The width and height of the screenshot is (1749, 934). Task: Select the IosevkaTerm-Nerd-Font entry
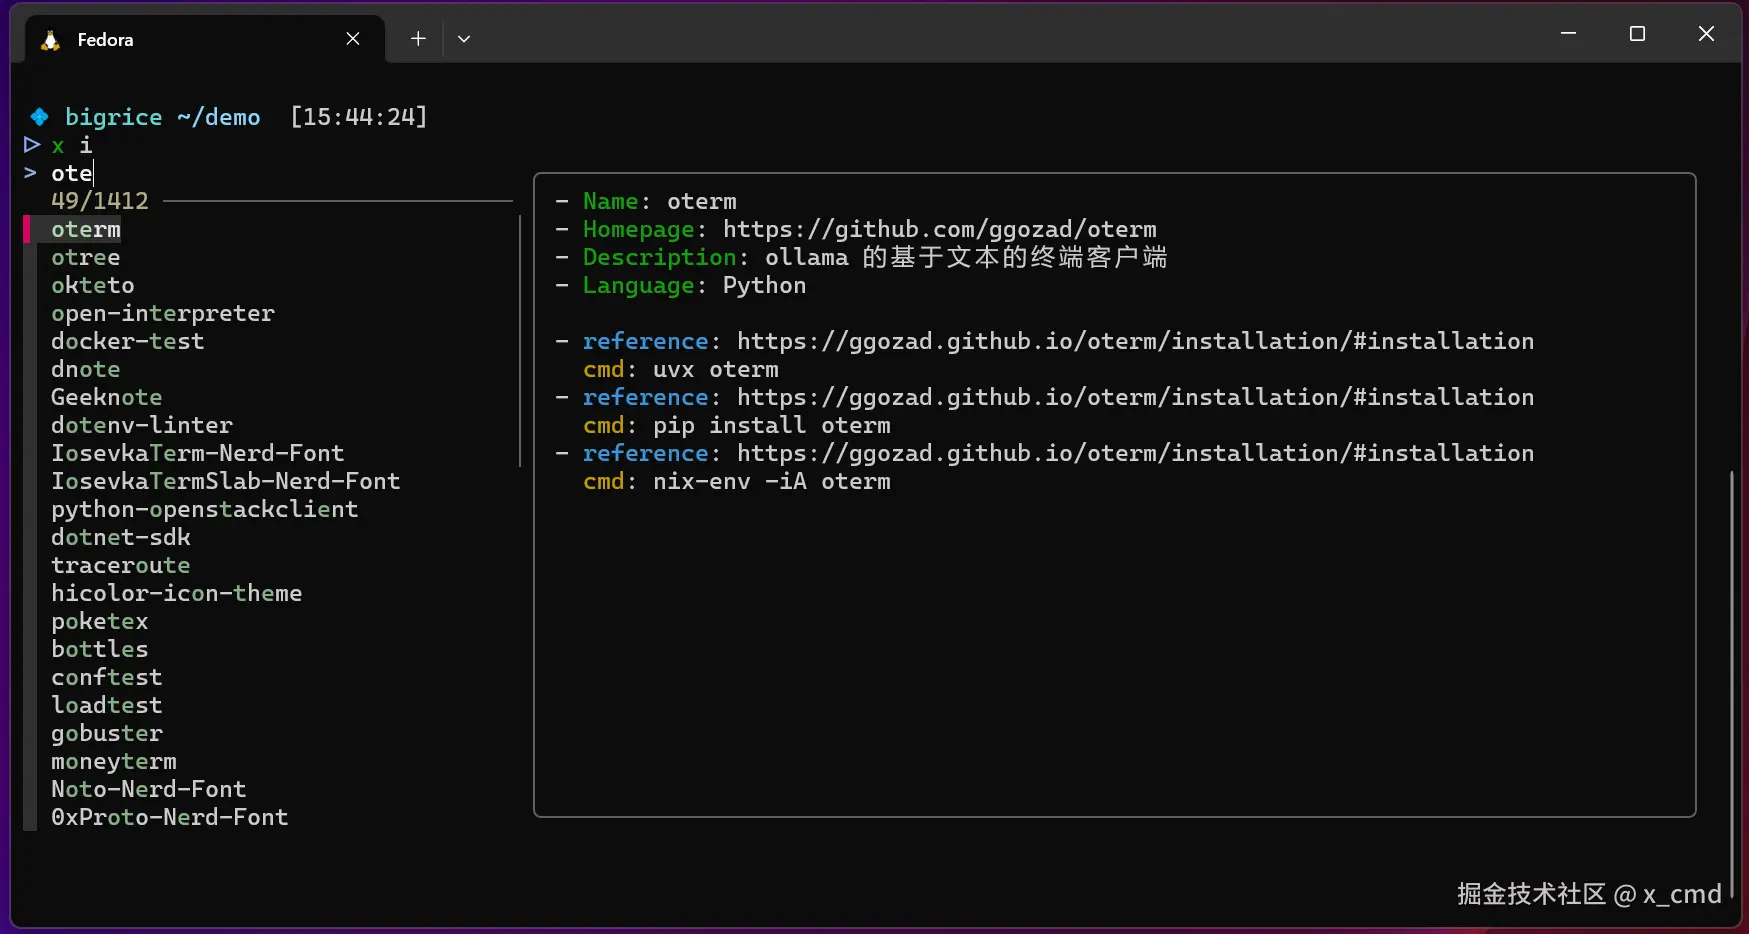(198, 453)
